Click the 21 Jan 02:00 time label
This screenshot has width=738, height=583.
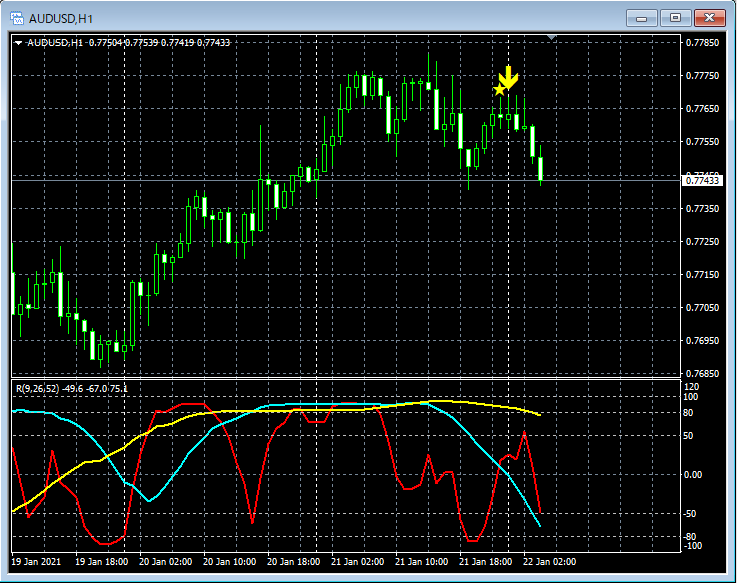358,562
